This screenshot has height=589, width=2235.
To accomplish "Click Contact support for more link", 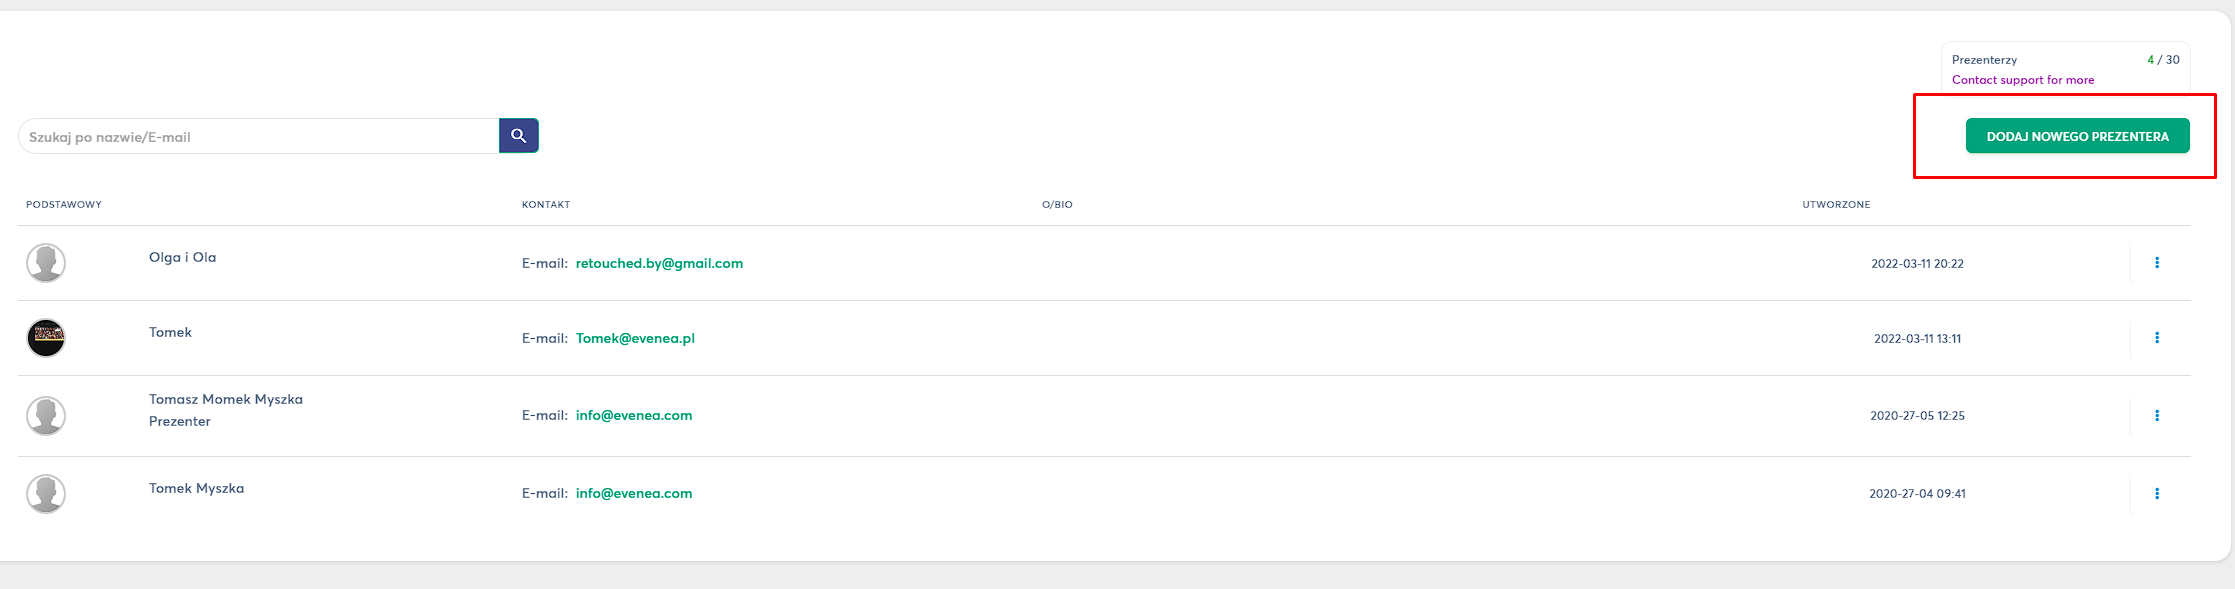I will point(2022,80).
